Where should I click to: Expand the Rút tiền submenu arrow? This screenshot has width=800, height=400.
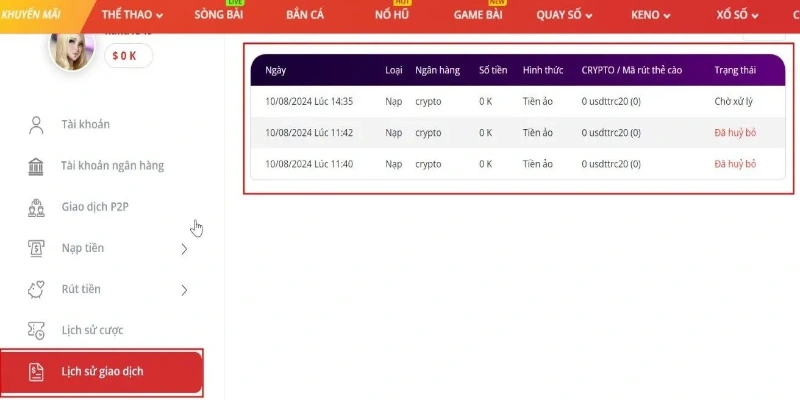pos(184,290)
